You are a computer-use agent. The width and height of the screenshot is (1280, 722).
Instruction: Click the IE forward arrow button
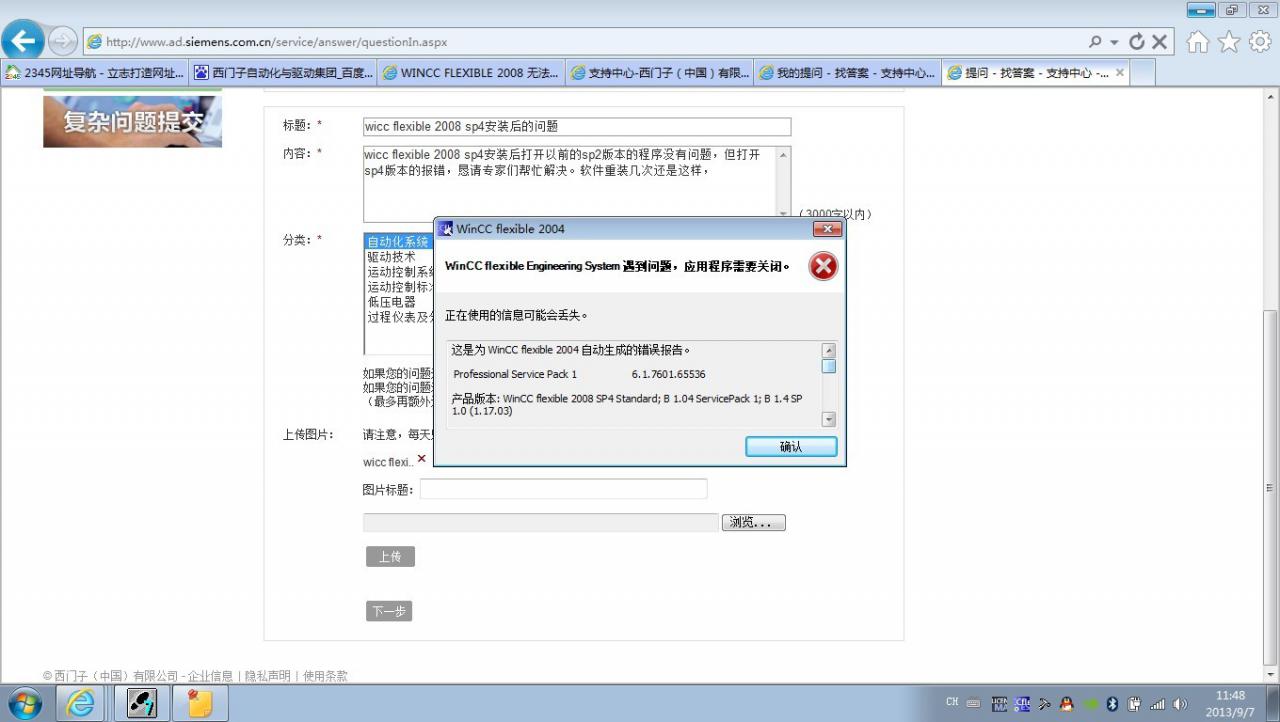coord(62,42)
